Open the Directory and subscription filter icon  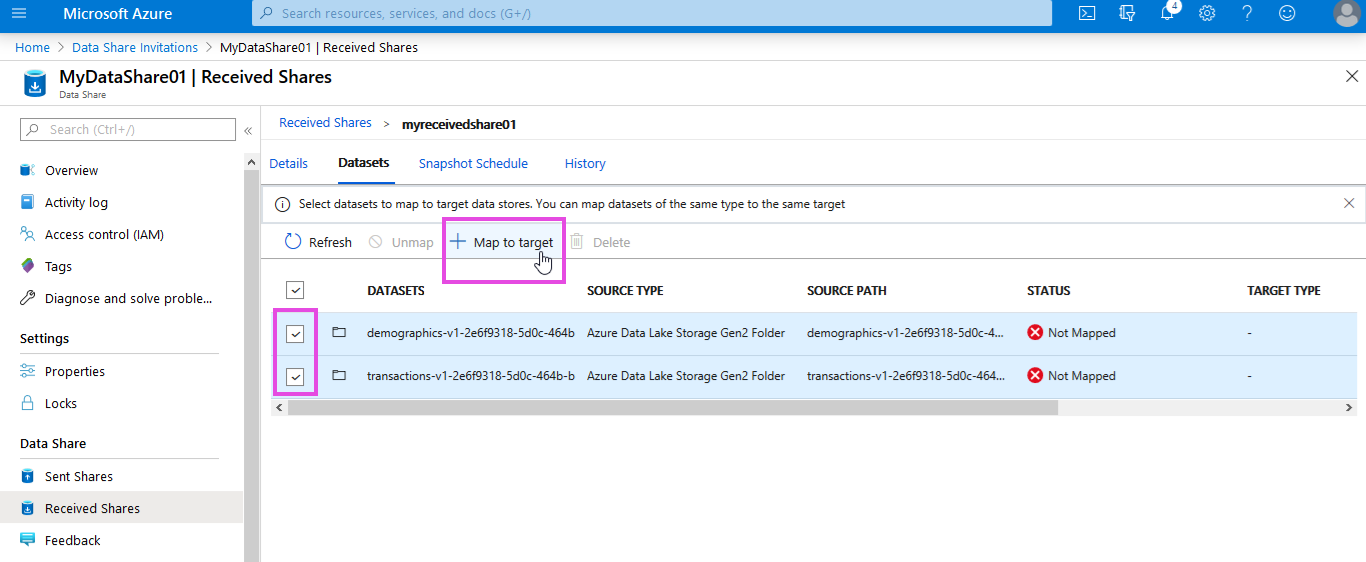coord(1127,13)
